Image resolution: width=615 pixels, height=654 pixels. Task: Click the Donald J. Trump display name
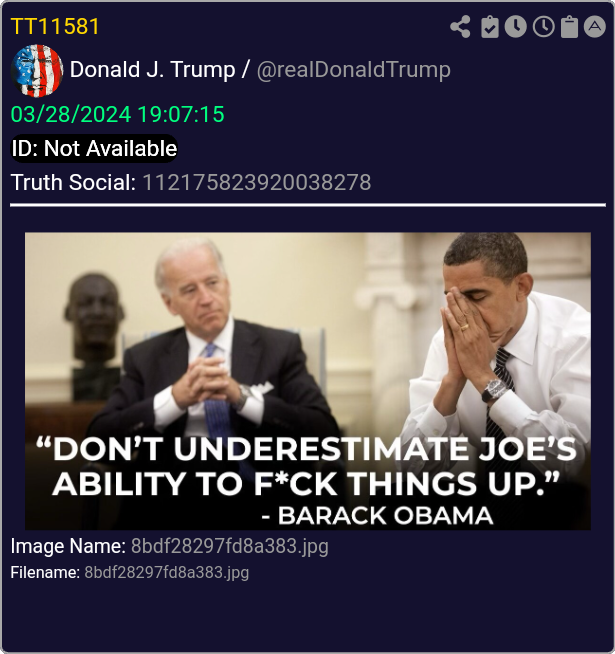click(x=153, y=70)
